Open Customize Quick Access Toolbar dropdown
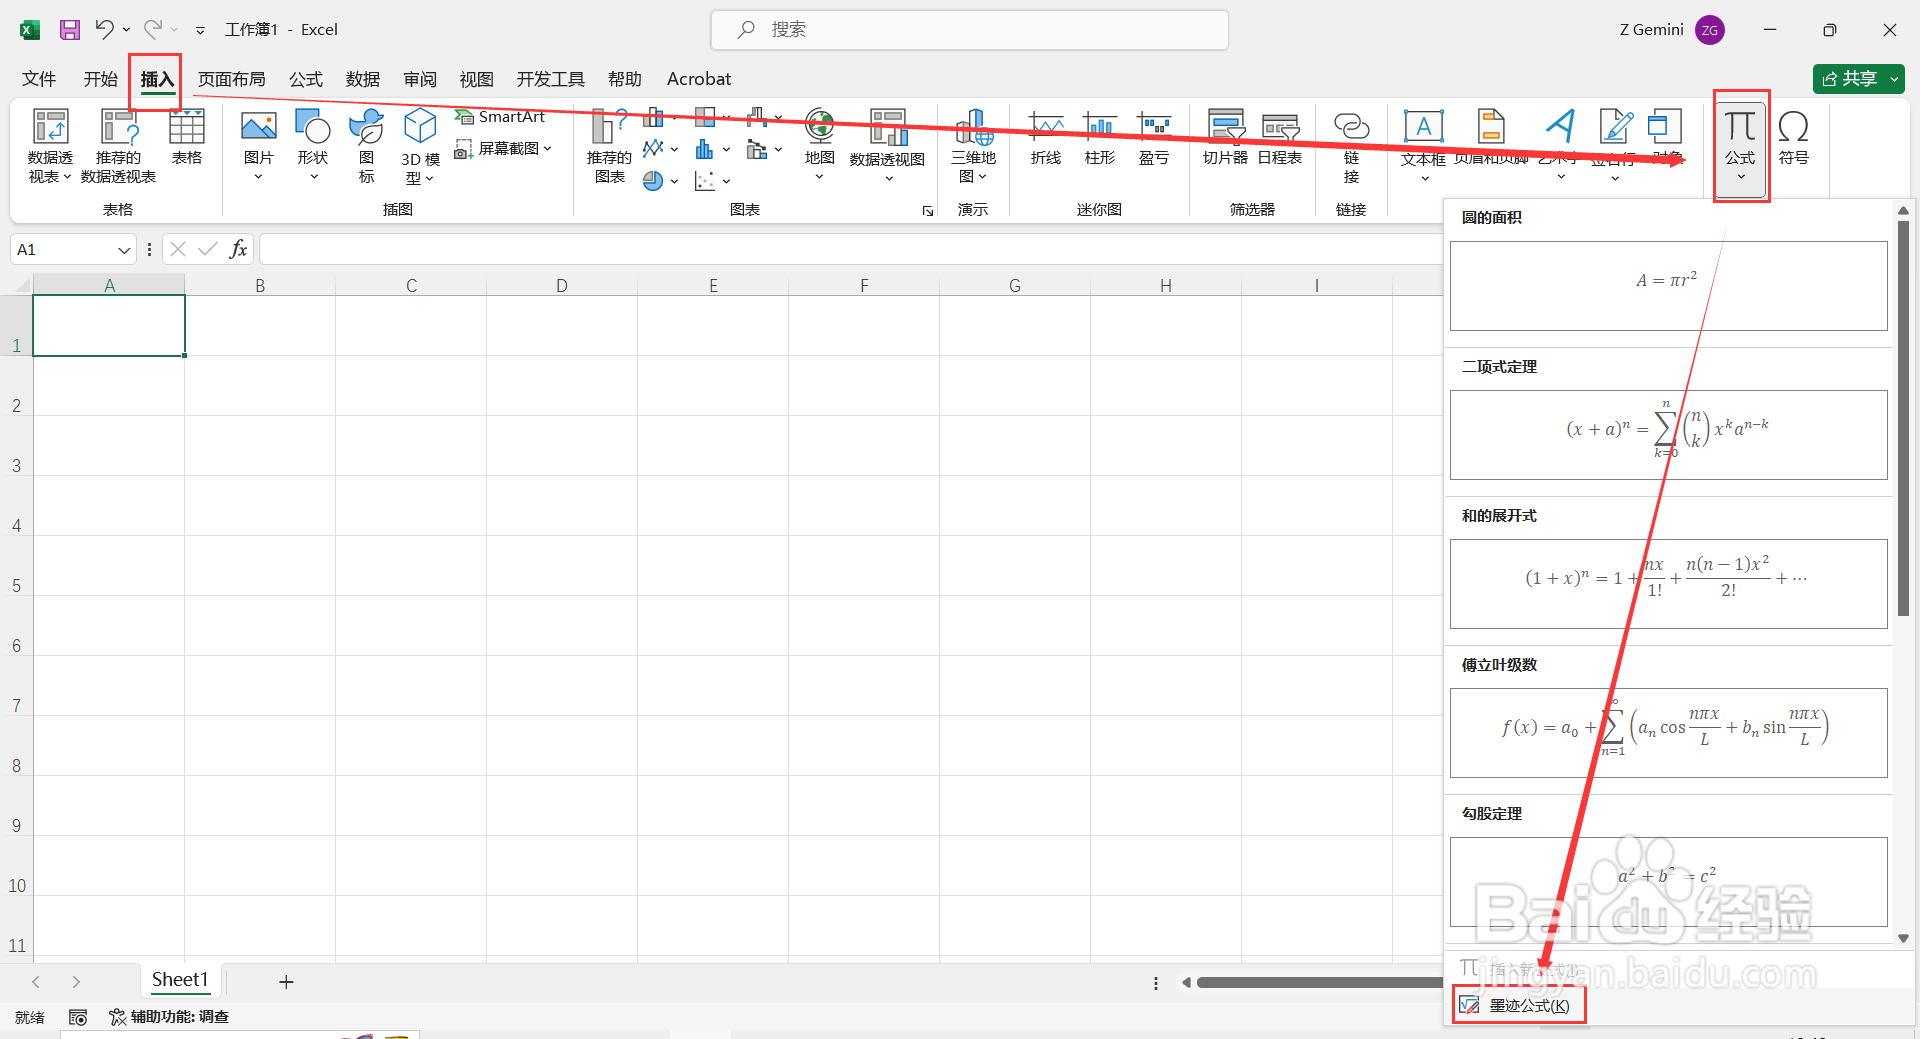The height and width of the screenshot is (1039, 1920). 200,30
